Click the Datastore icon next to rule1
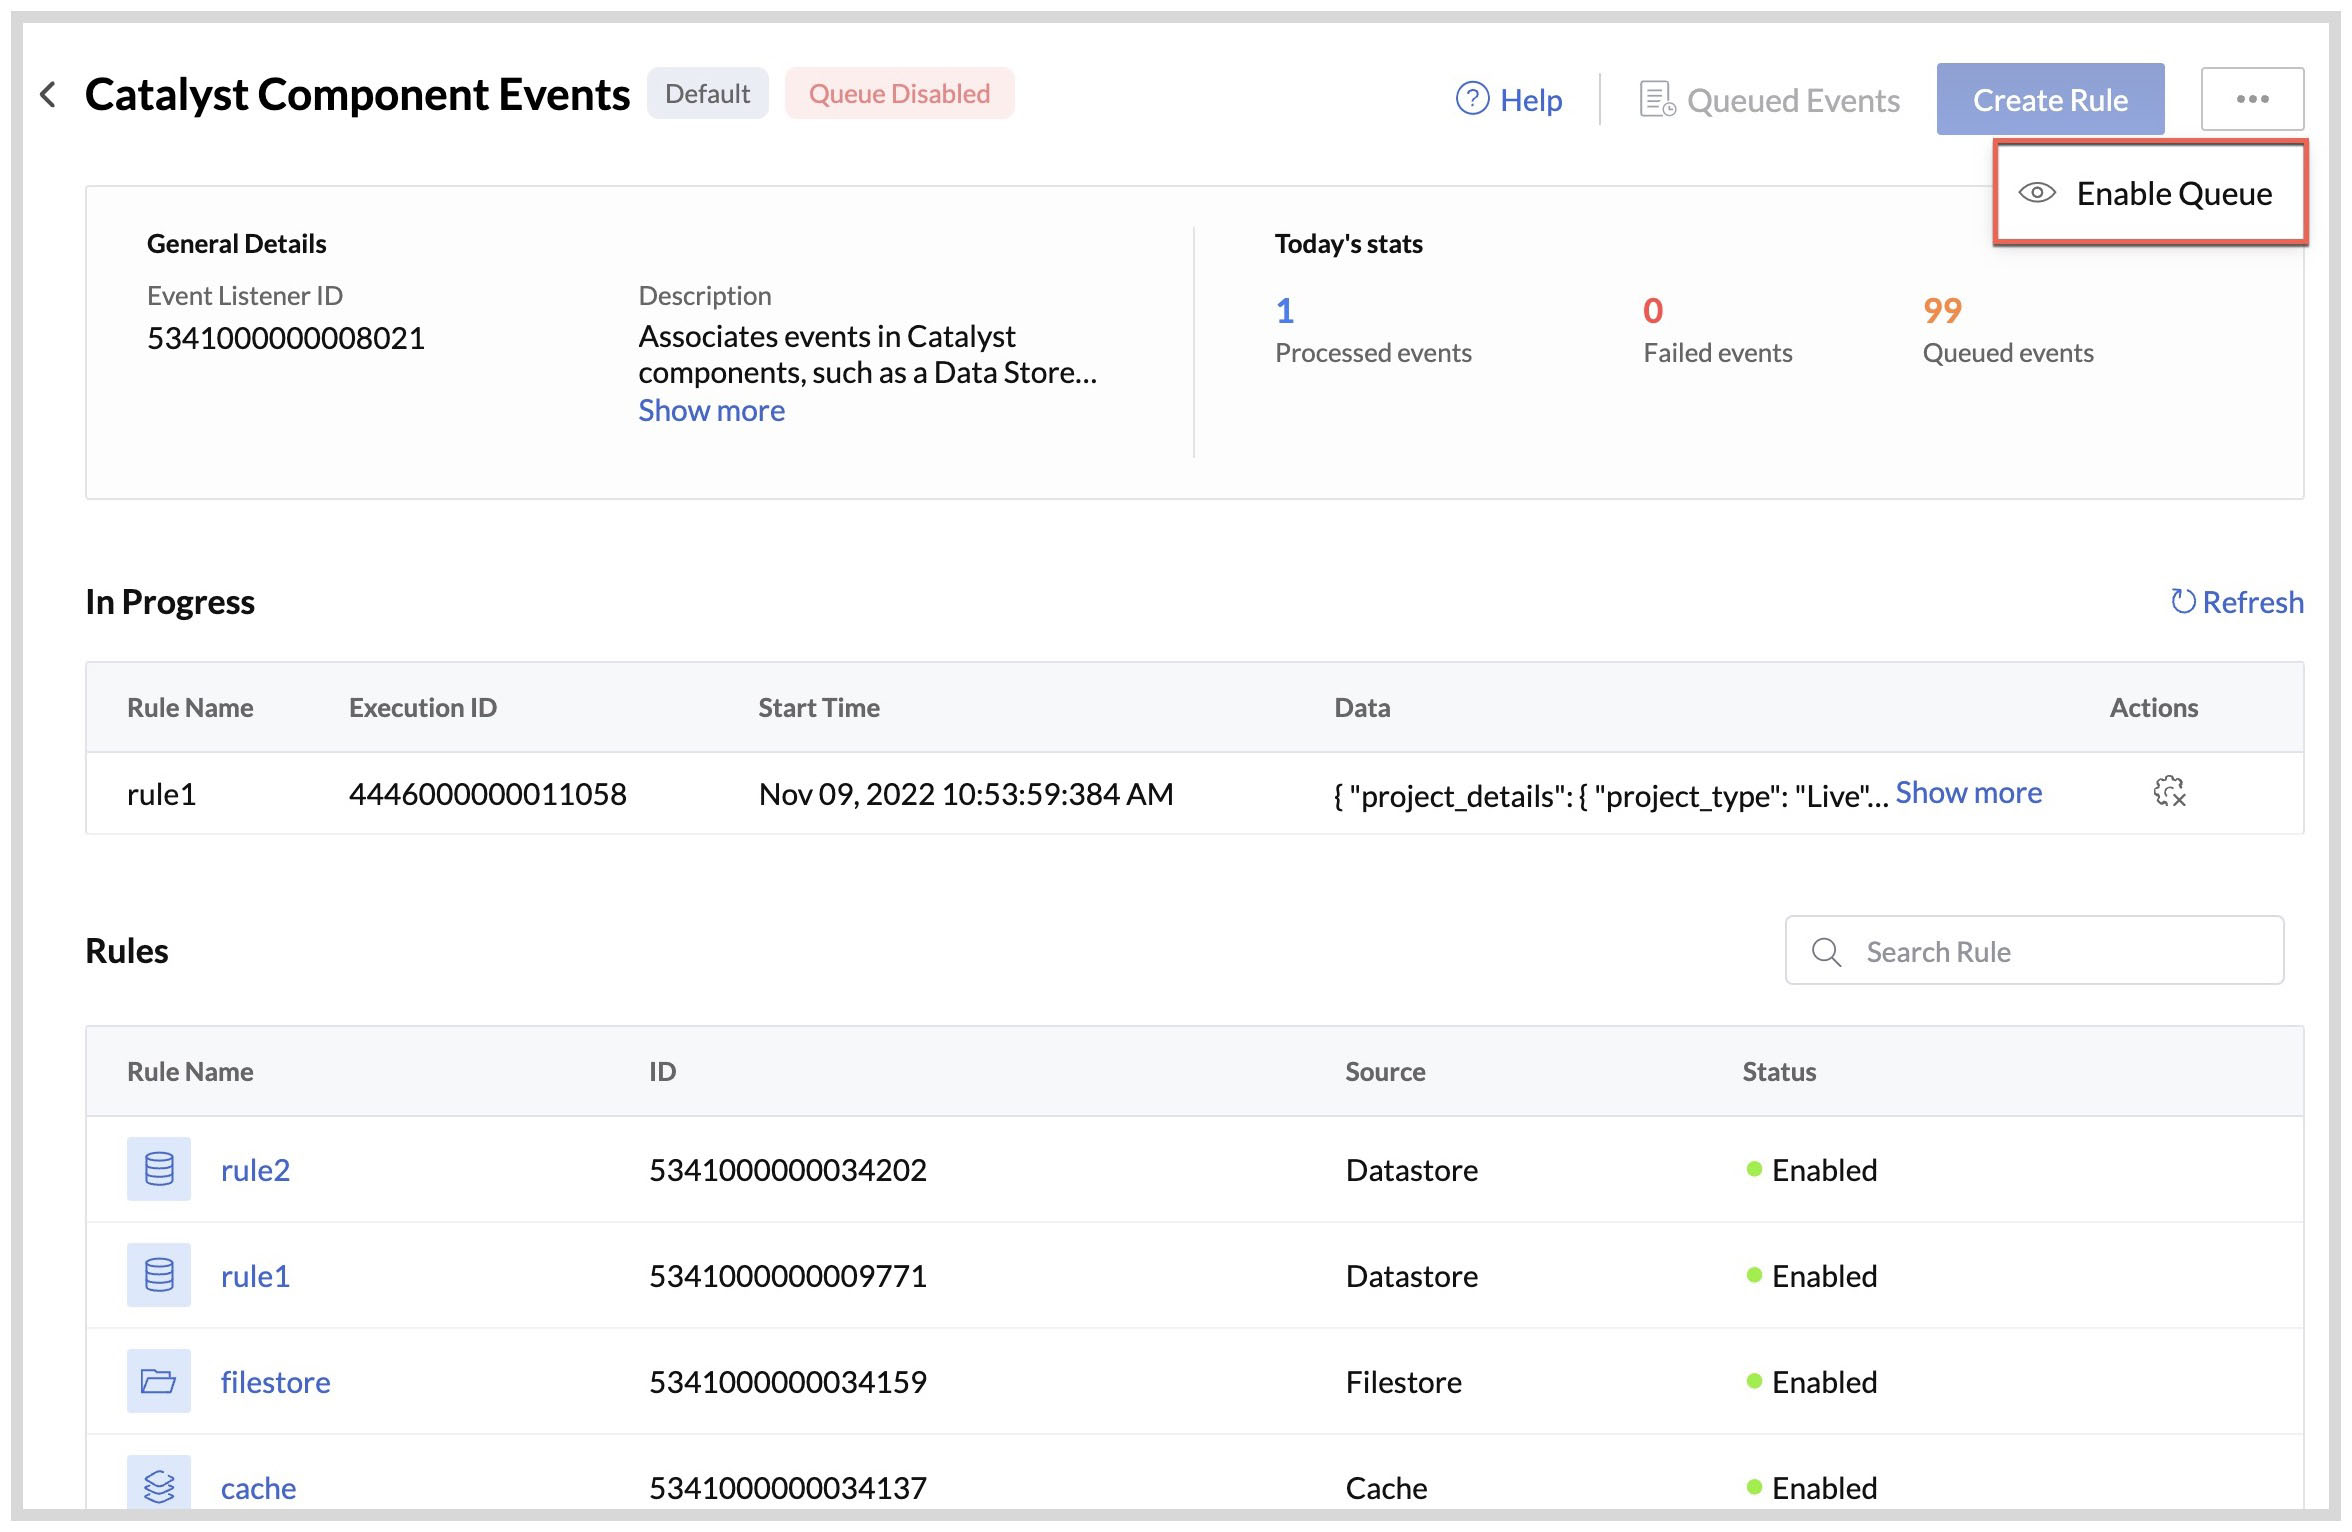The image size is (2352, 1532). point(159,1275)
